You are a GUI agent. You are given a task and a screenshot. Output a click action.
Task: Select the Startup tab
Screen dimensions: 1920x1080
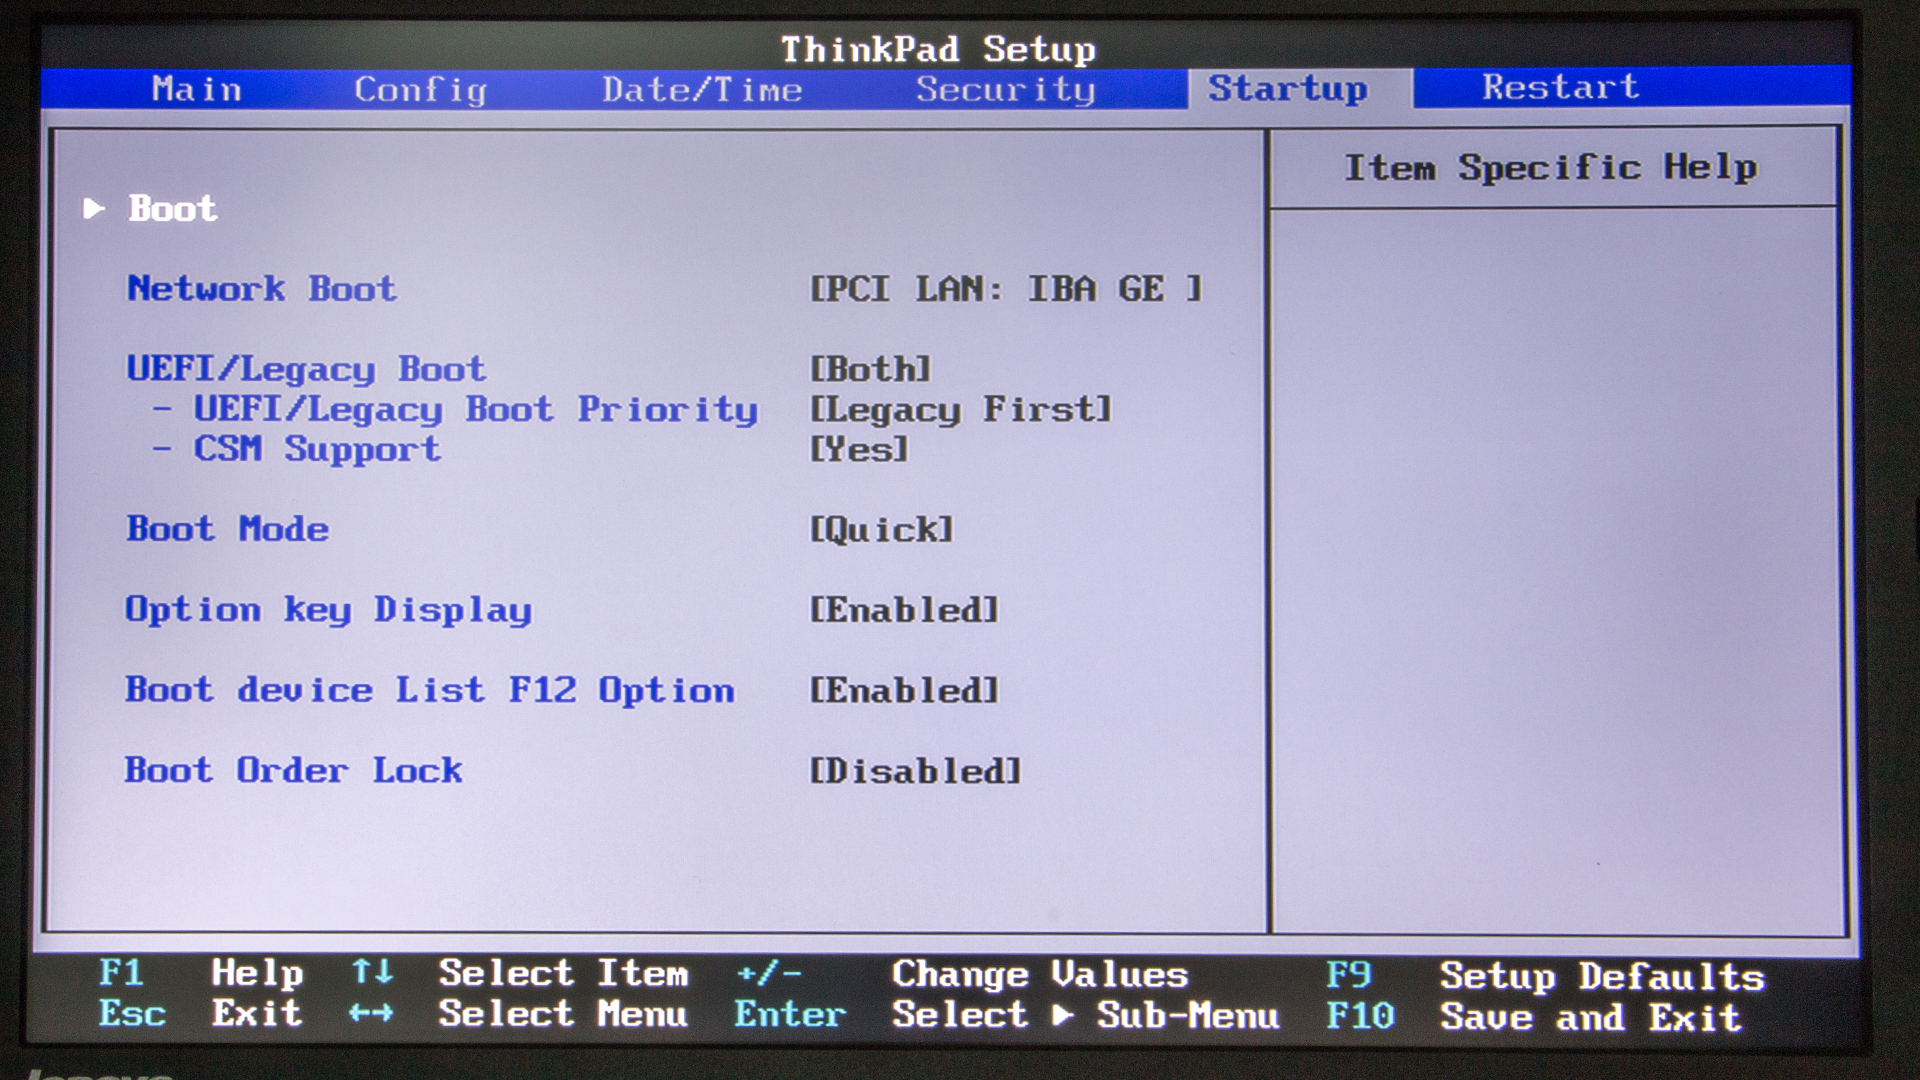[1287, 88]
